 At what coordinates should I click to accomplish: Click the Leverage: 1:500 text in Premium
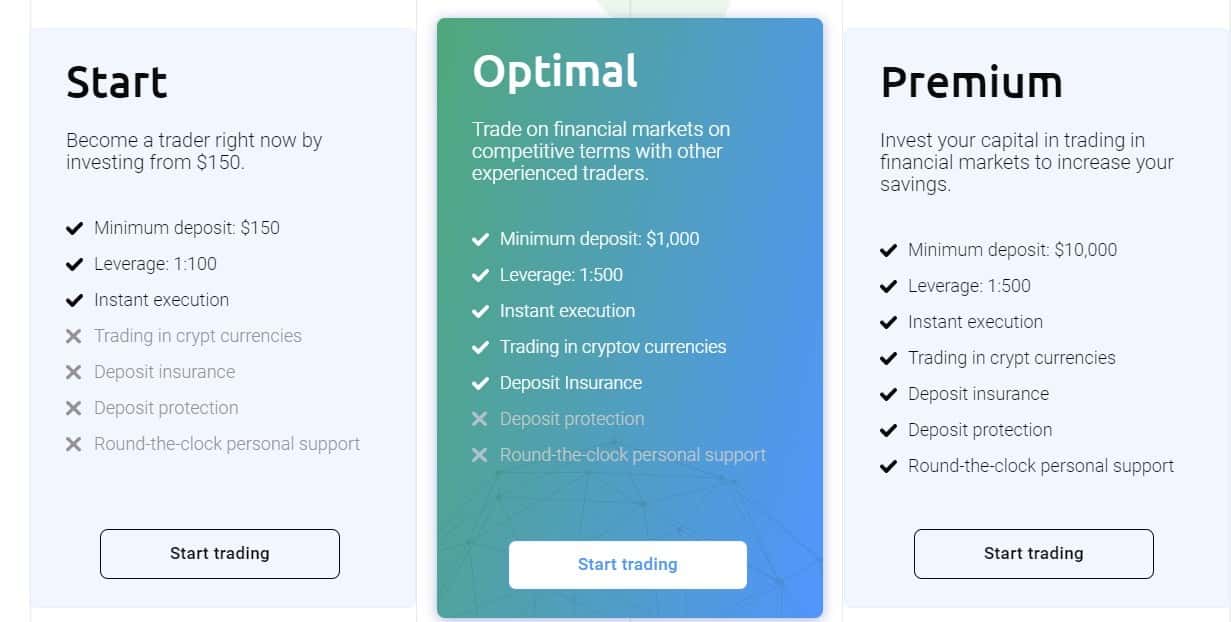[969, 286]
